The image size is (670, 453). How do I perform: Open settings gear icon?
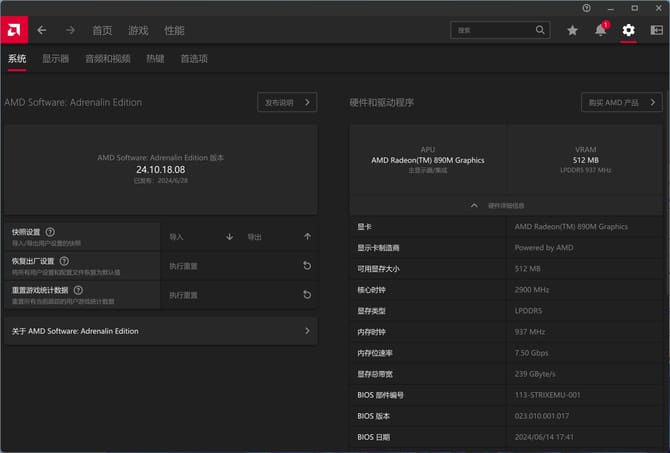(x=628, y=30)
